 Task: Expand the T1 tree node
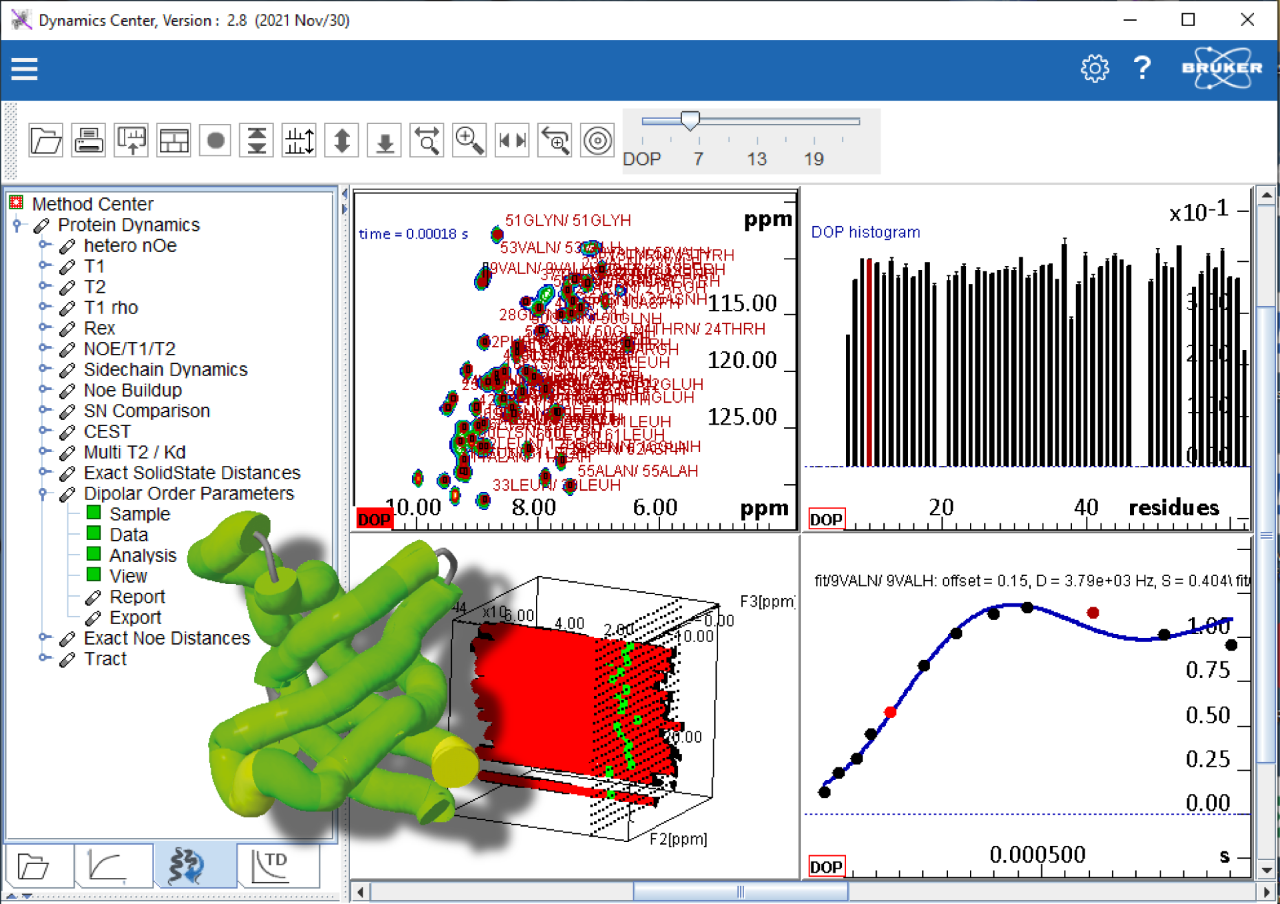[x=44, y=266]
